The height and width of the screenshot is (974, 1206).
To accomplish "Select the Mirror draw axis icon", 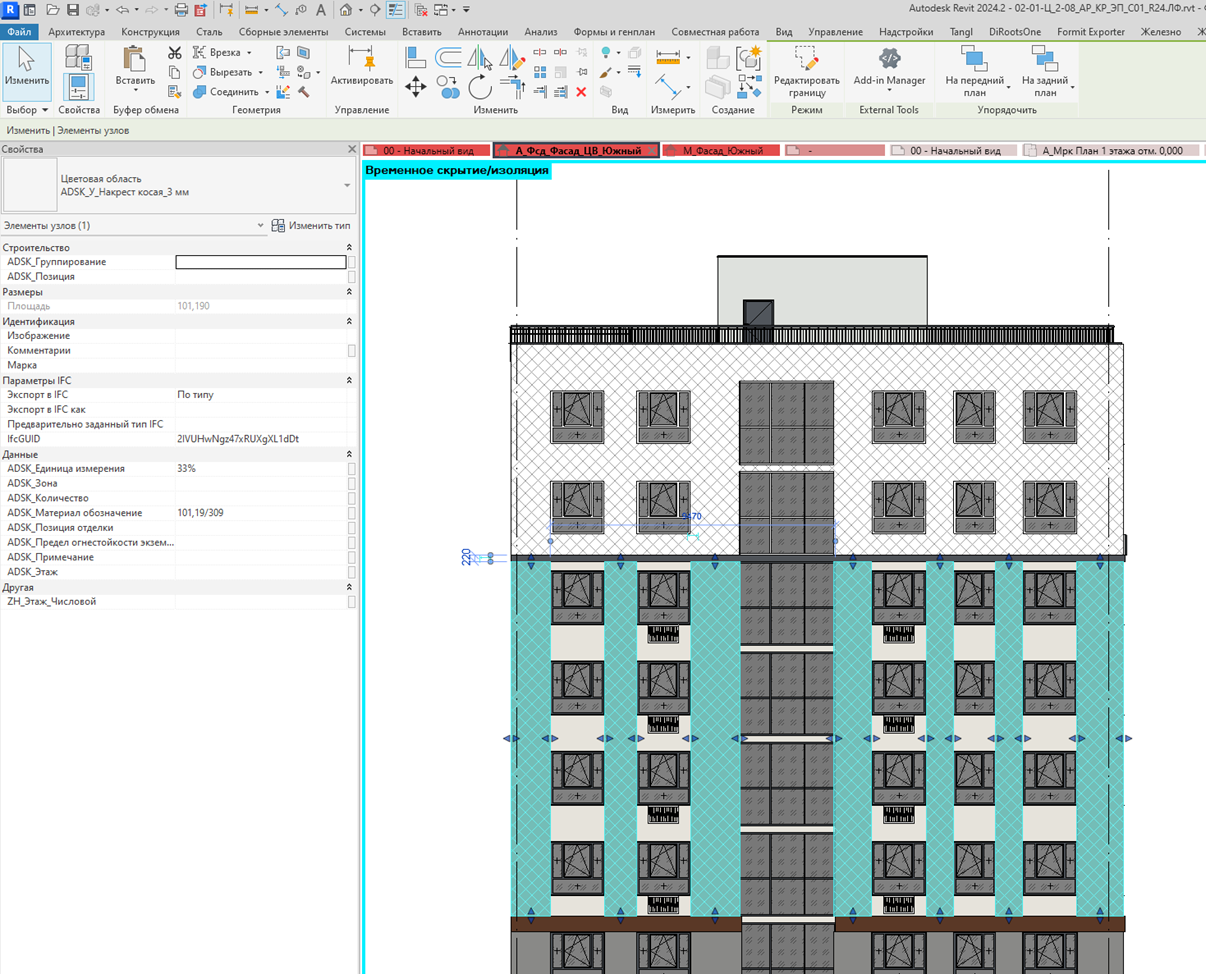I will point(511,57).
